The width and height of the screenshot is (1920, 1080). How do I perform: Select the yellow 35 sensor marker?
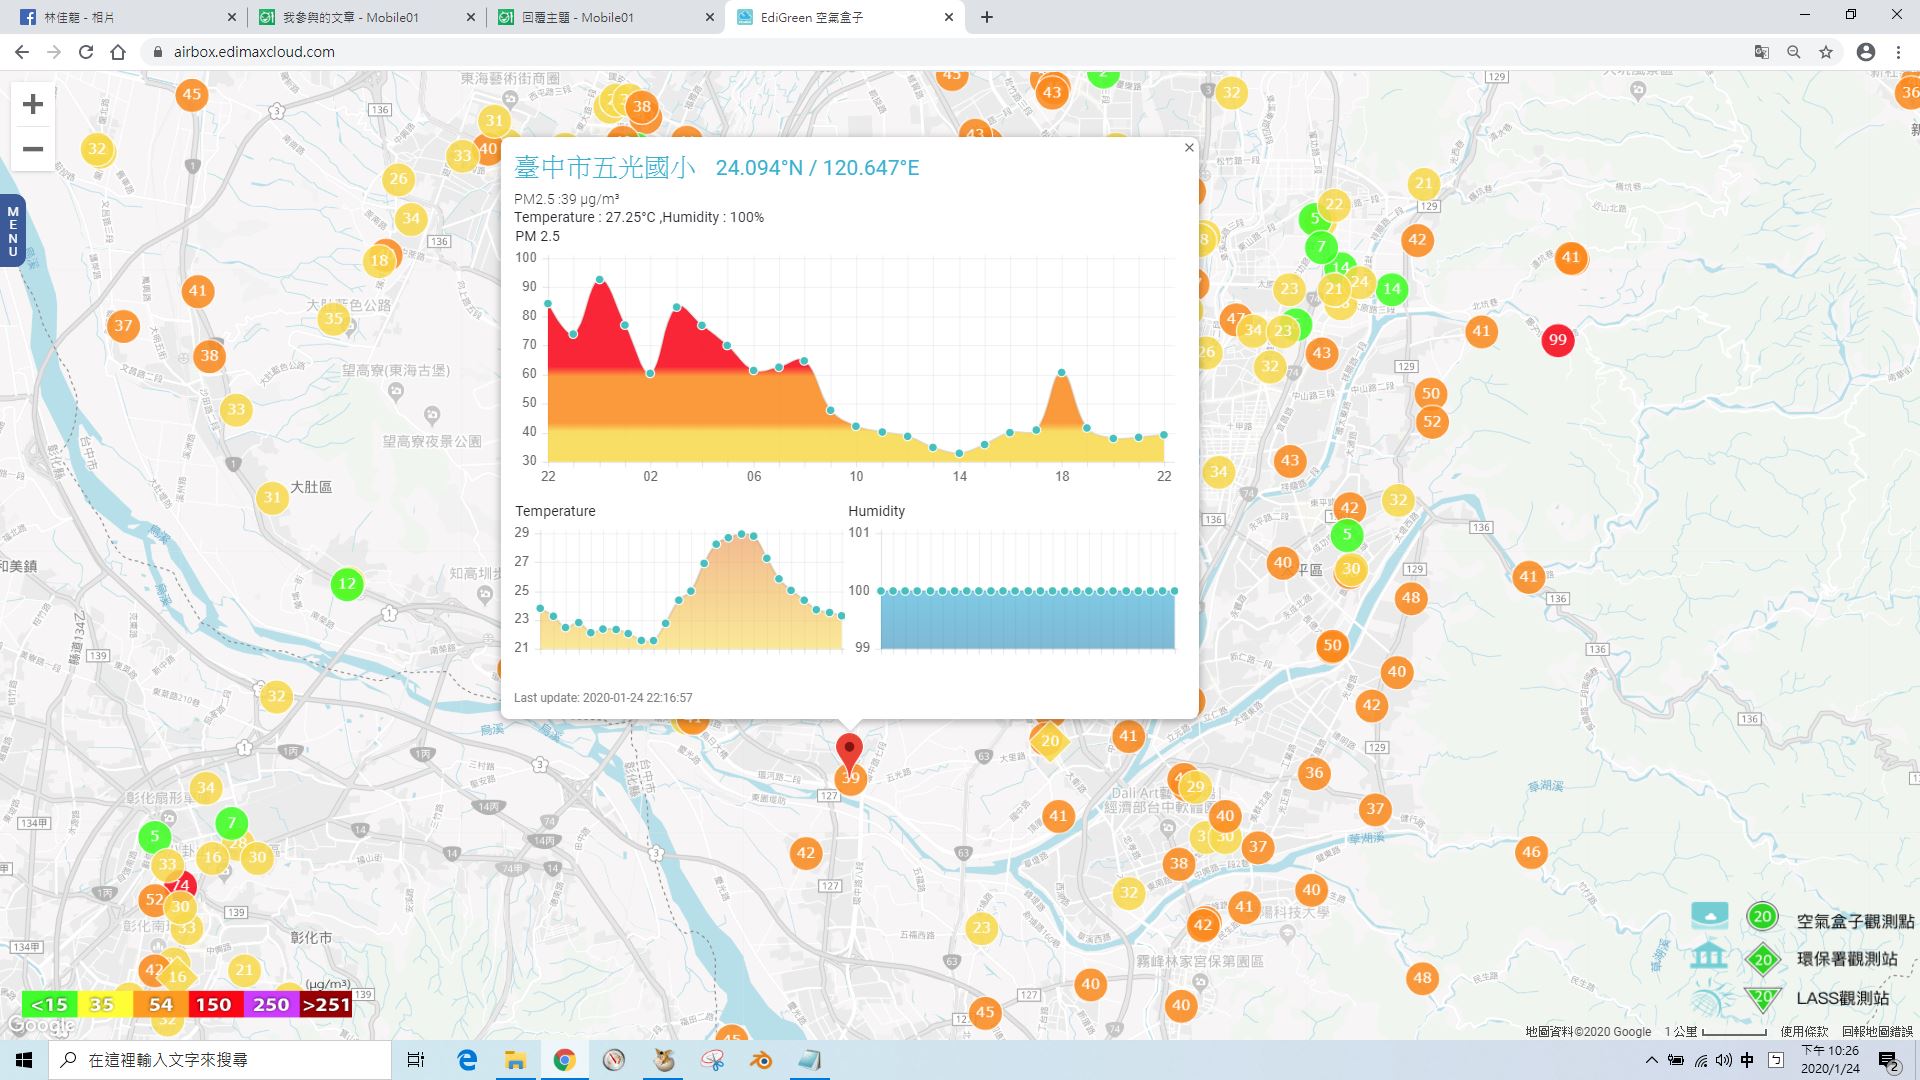pyautogui.click(x=333, y=319)
